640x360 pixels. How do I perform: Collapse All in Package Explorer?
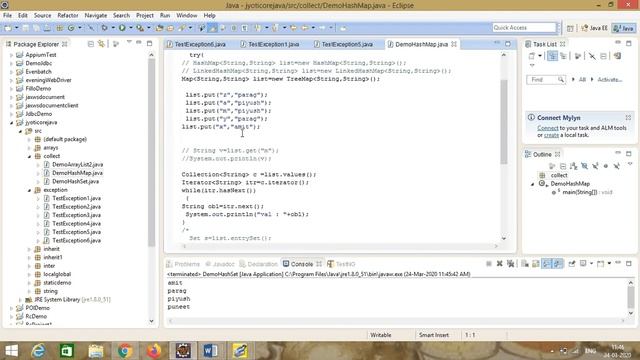pyautogui.click(x=91, y=44)
